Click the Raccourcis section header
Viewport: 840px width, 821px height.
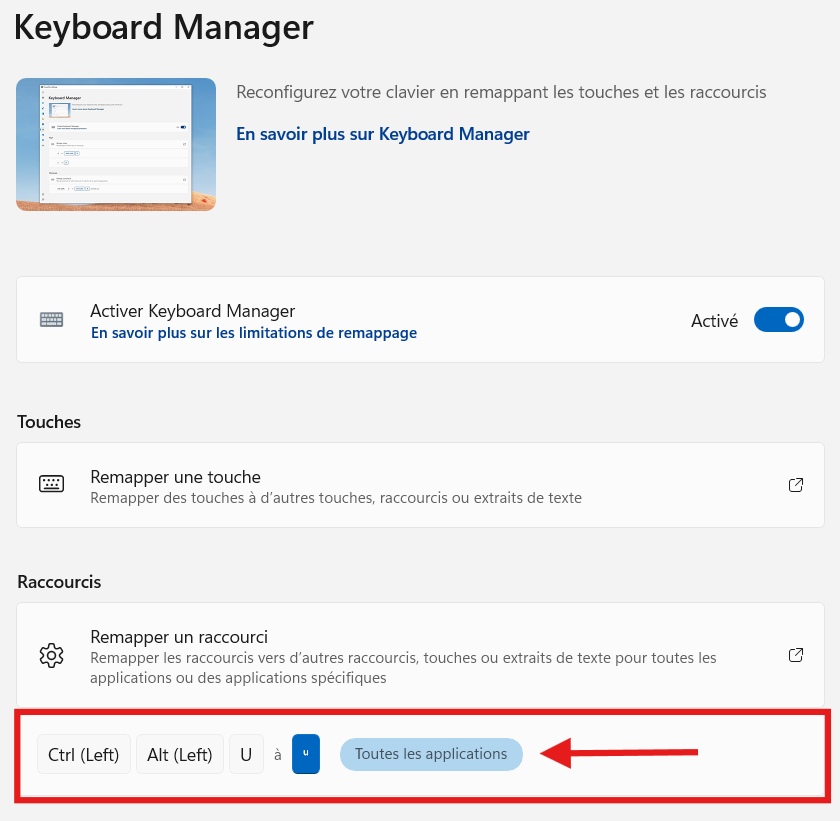tap(59, 582)
